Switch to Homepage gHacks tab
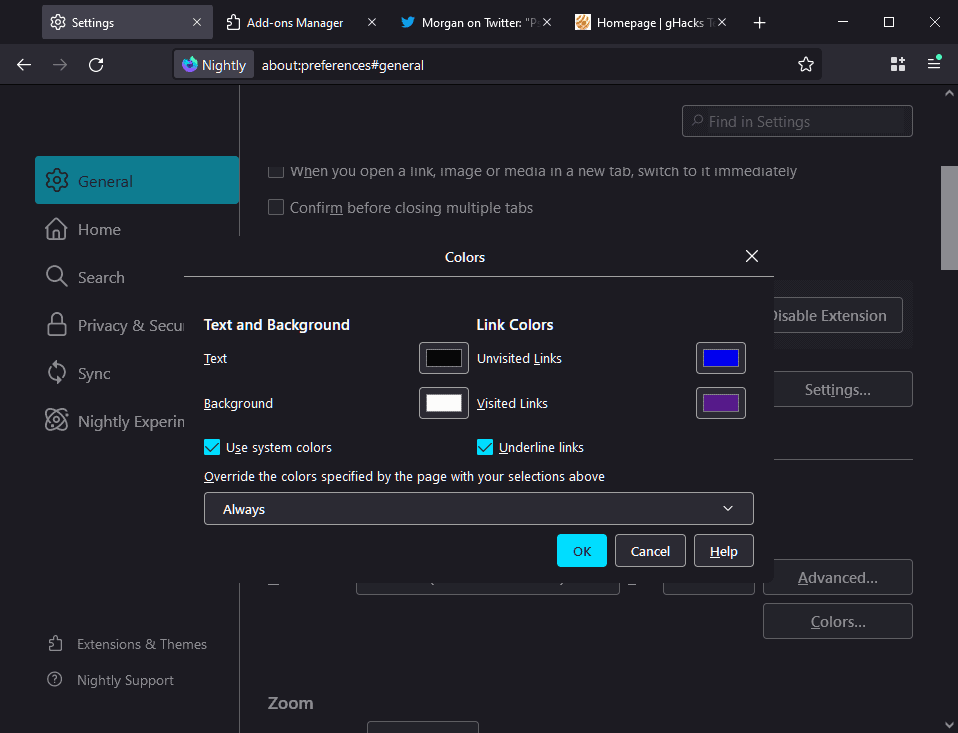 pyautogui.click(x=651, y=22)
